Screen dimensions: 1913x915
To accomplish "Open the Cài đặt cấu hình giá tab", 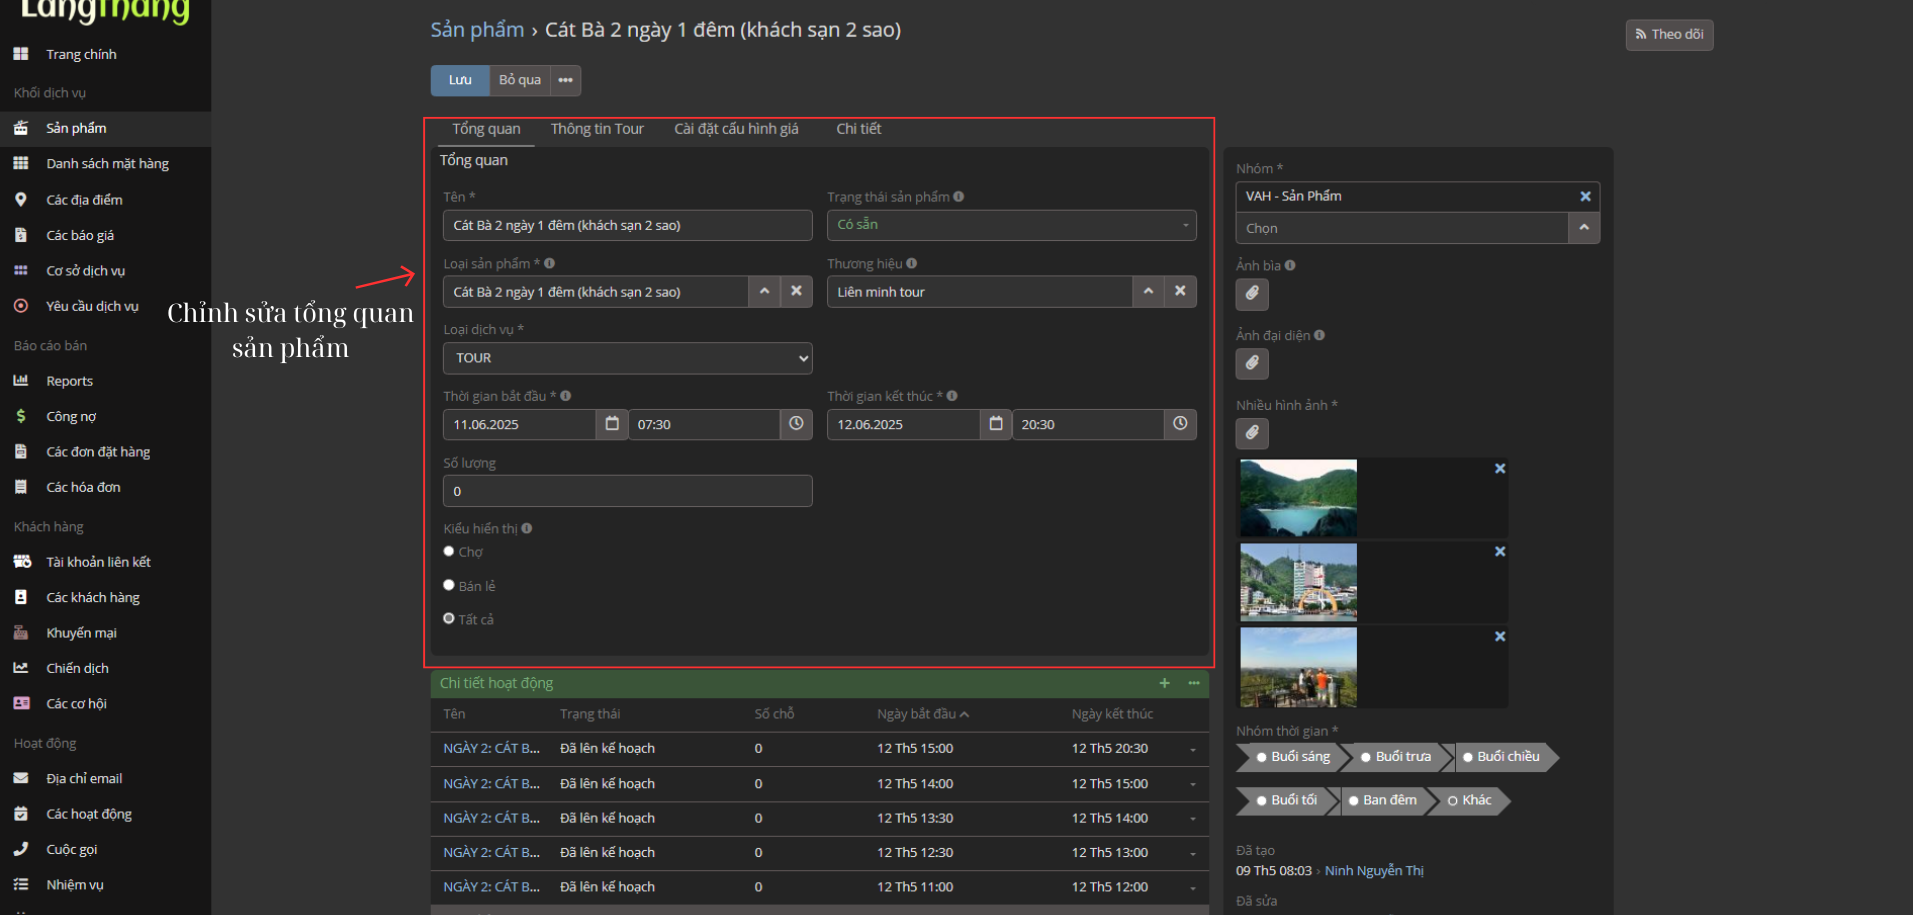I will pyautogui.click(x=736, y=129).
